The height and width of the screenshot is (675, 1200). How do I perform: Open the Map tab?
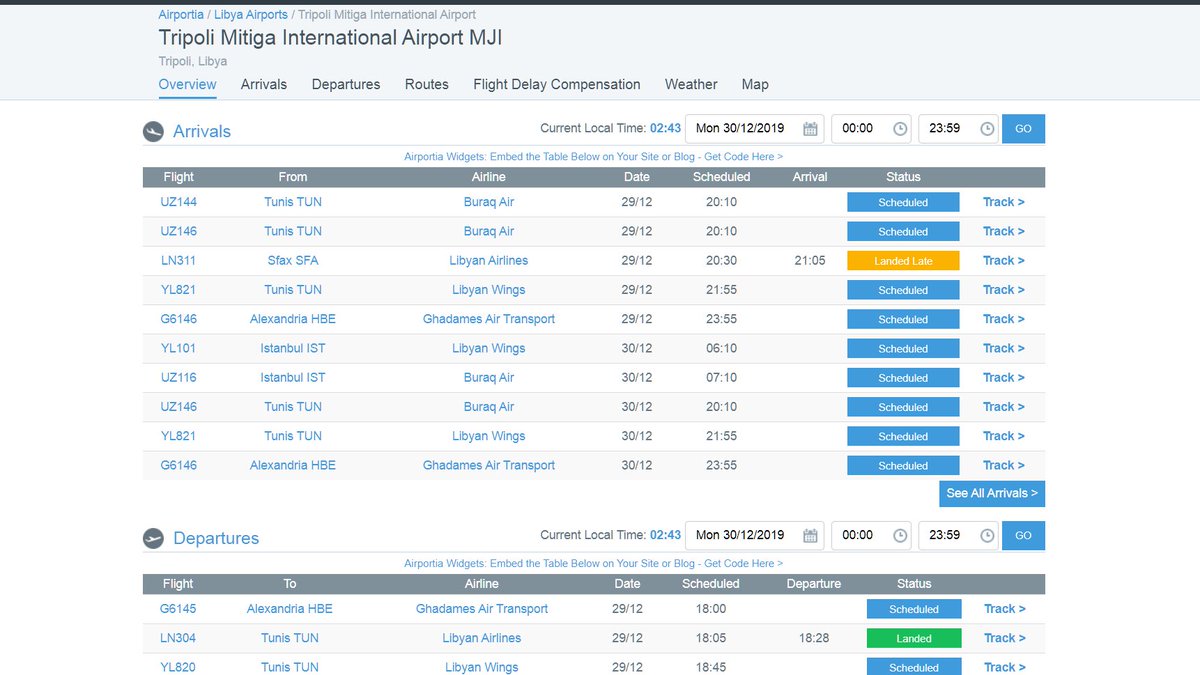755,85
